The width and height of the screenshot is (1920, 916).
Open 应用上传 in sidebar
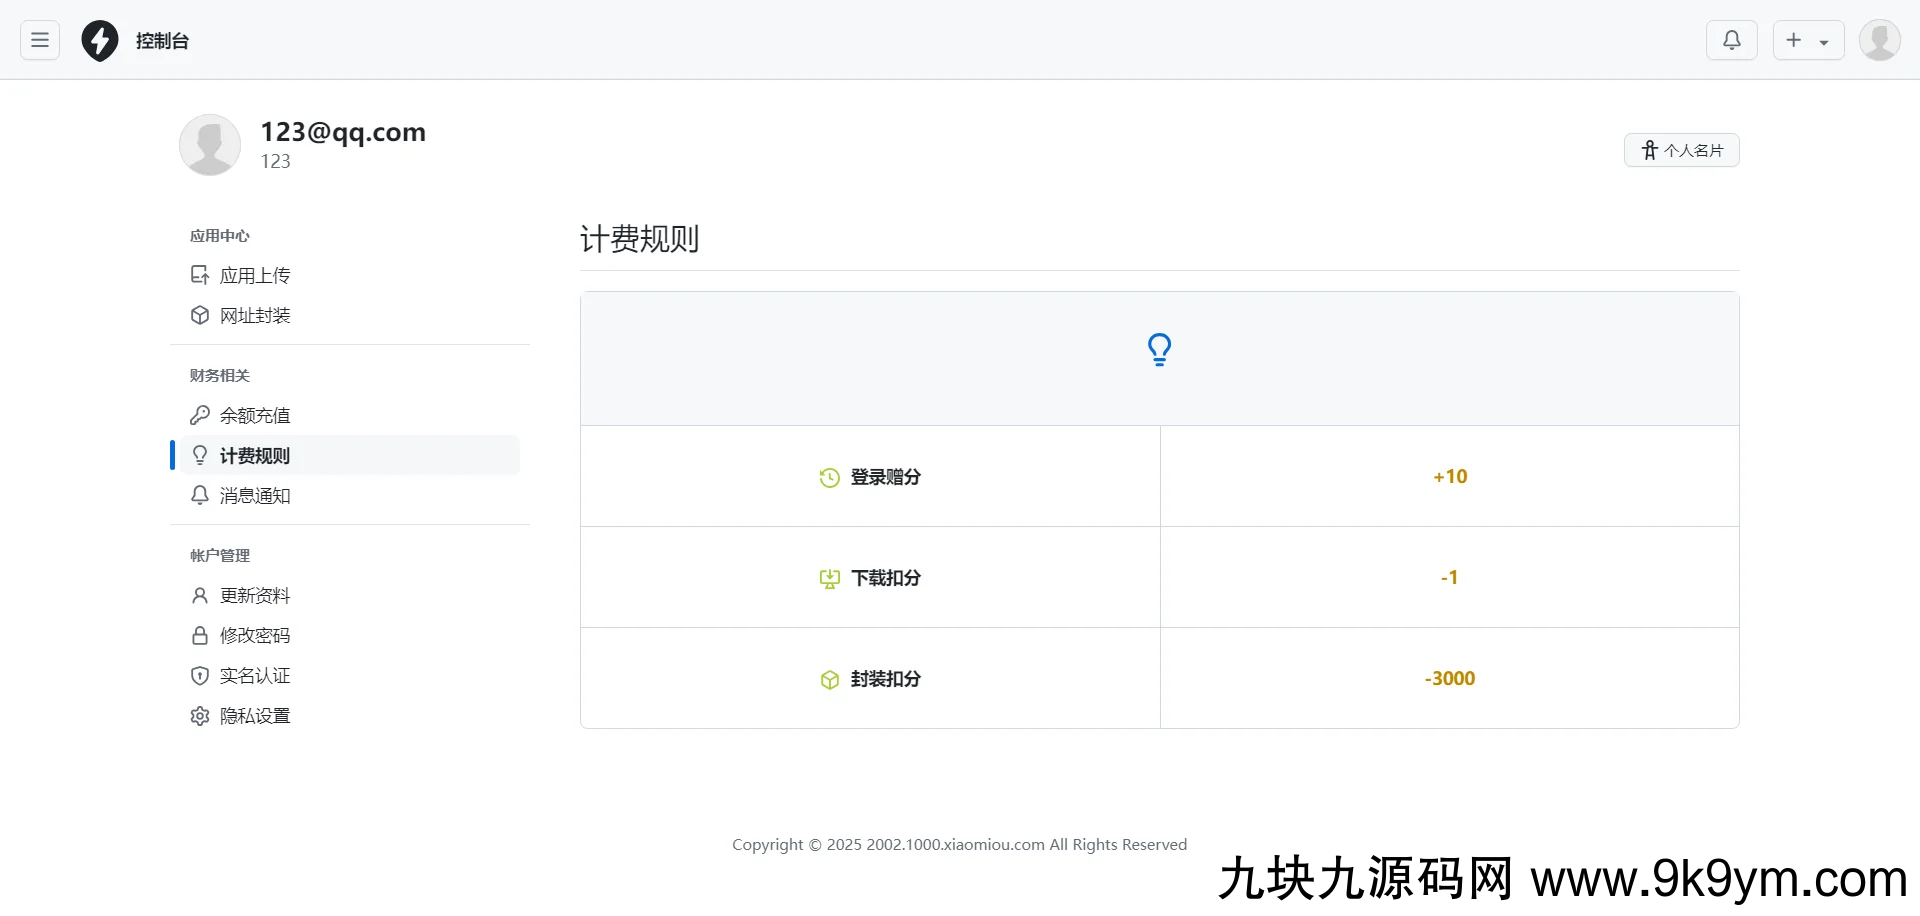pyautogui.click(x=254, y=275)
